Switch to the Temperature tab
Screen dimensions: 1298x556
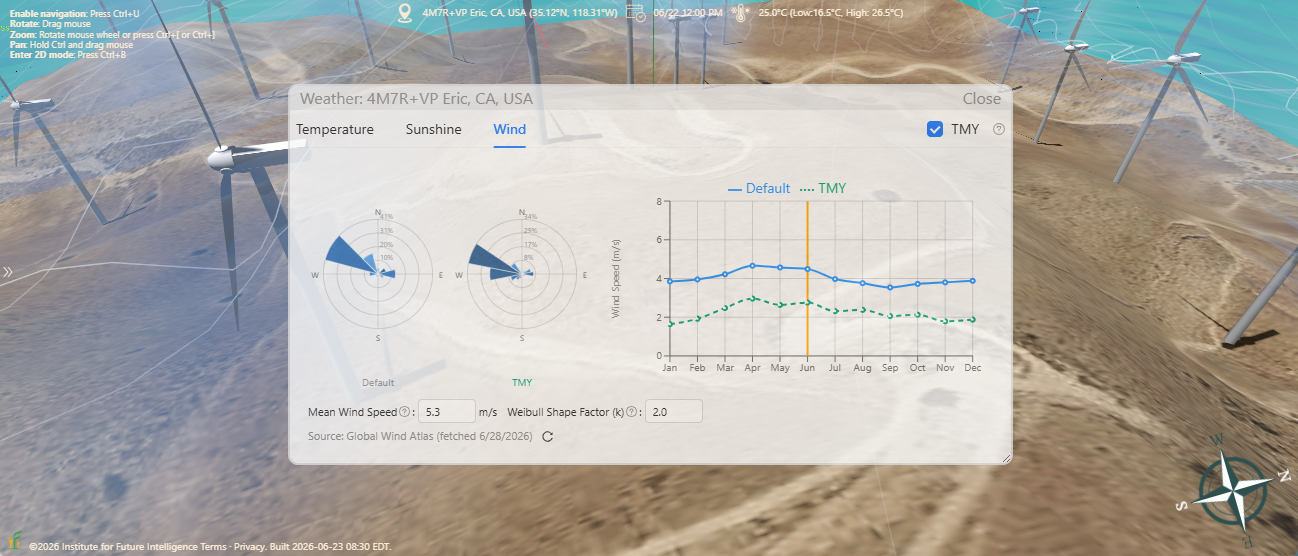pyautogui.click(x=335, y=129)
